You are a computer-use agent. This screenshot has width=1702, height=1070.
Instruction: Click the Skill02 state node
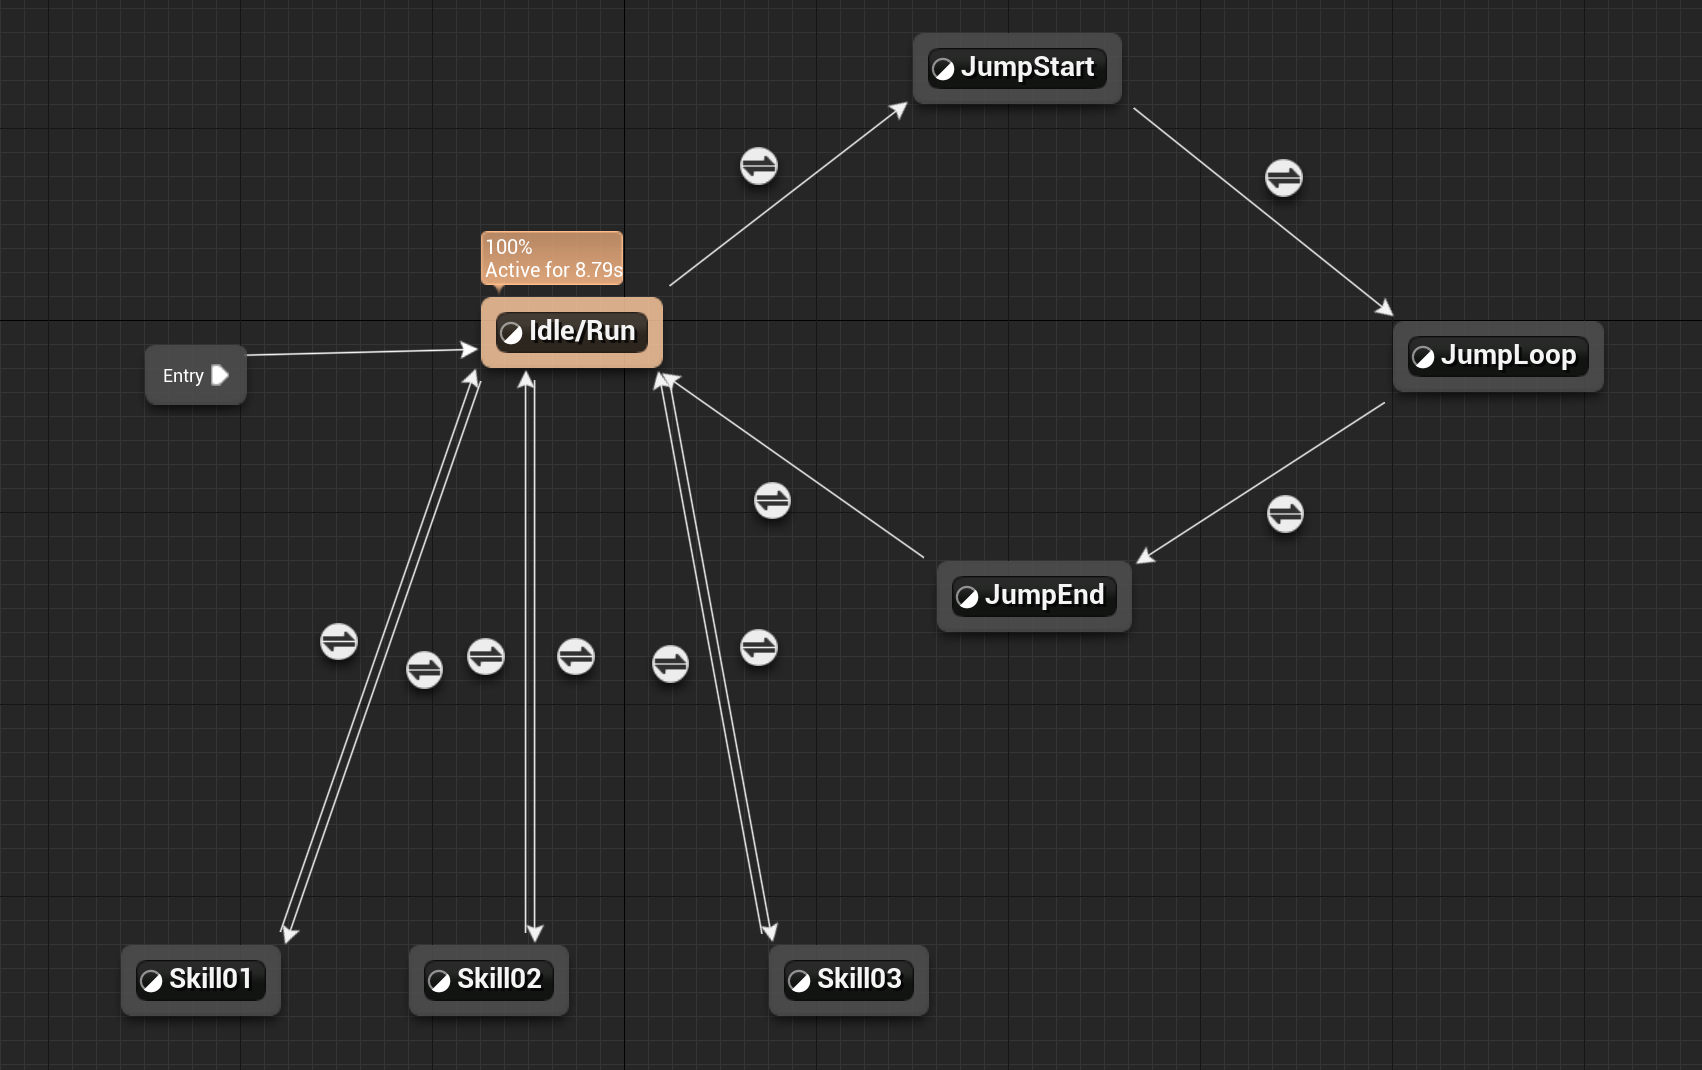click(488, 979)
